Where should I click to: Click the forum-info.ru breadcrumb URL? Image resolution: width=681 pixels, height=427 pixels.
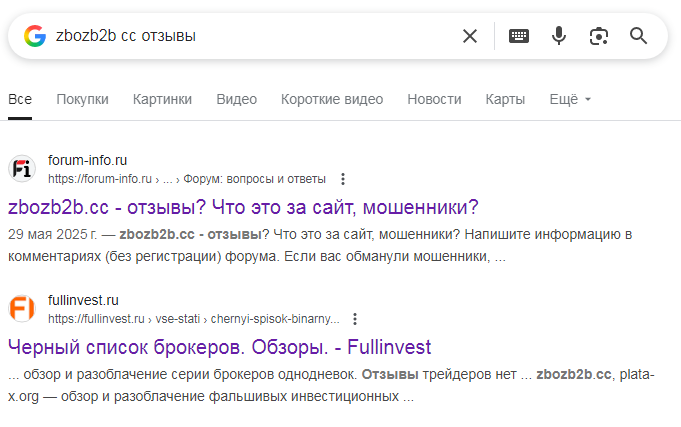click(x=187, y=179)
